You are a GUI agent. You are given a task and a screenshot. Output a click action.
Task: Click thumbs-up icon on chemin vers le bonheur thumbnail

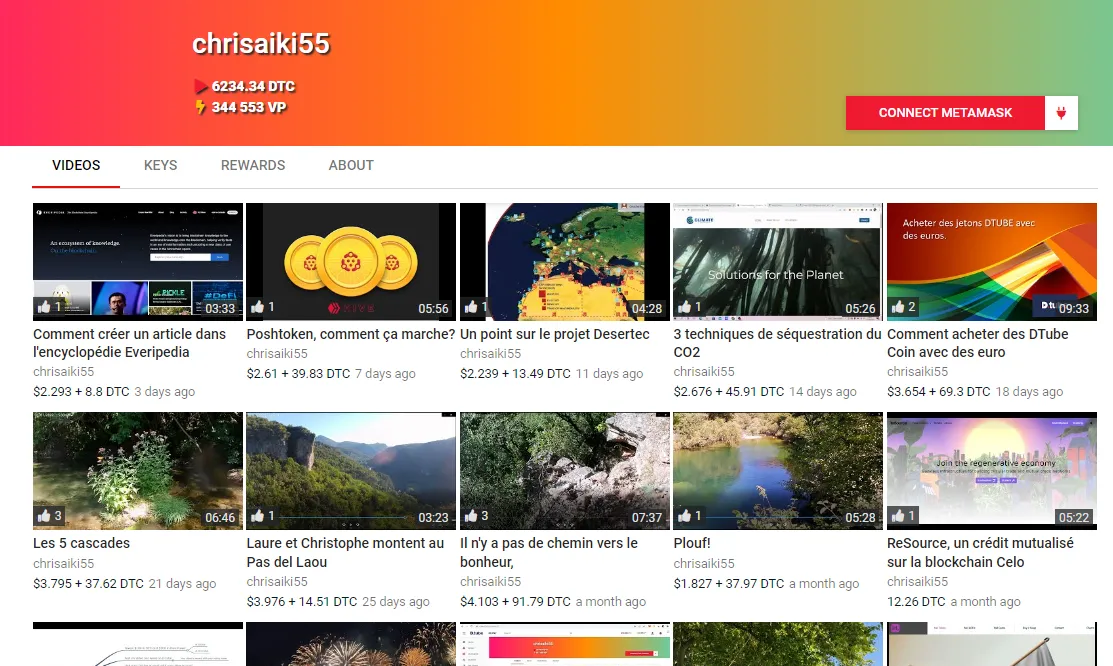pos(471,516)
